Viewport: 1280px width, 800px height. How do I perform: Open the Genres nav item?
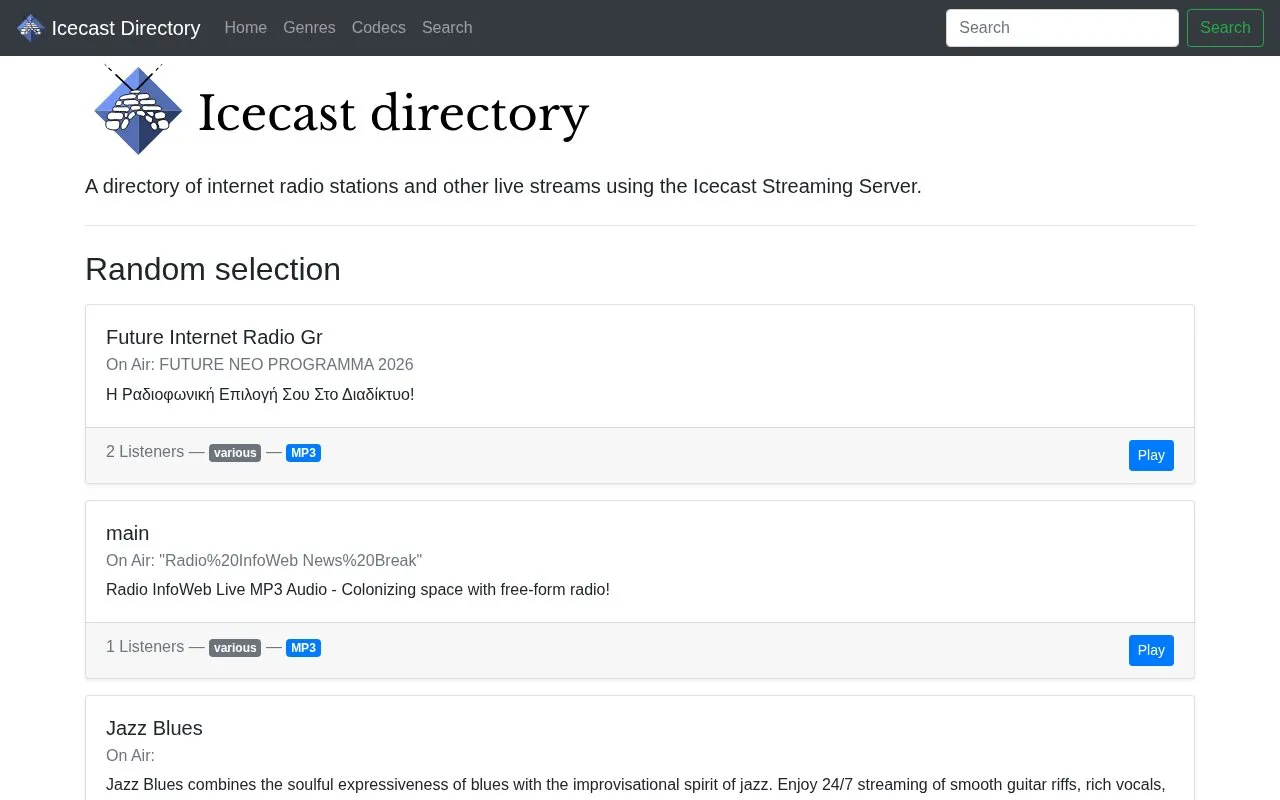(x=309, y=28)
